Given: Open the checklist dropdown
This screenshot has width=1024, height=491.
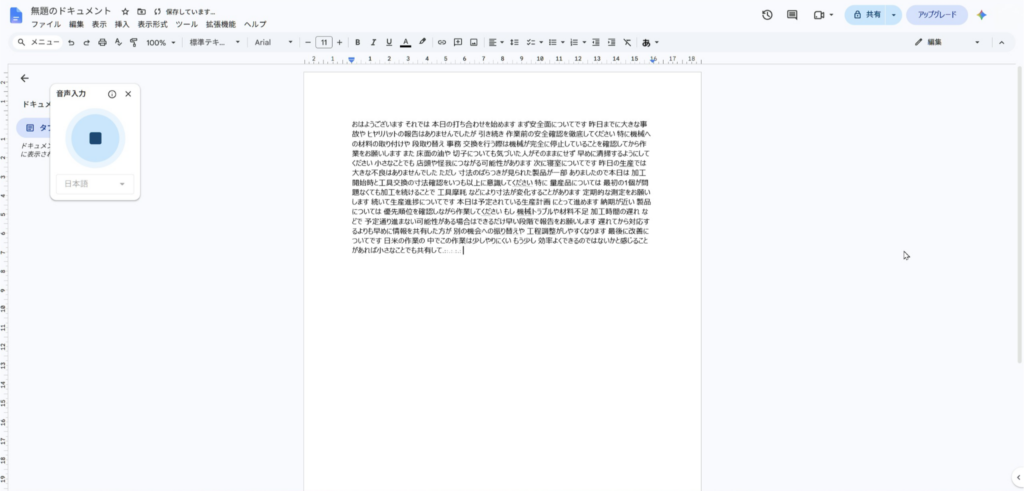Looking at the screenshot, I should coord(535,42).
